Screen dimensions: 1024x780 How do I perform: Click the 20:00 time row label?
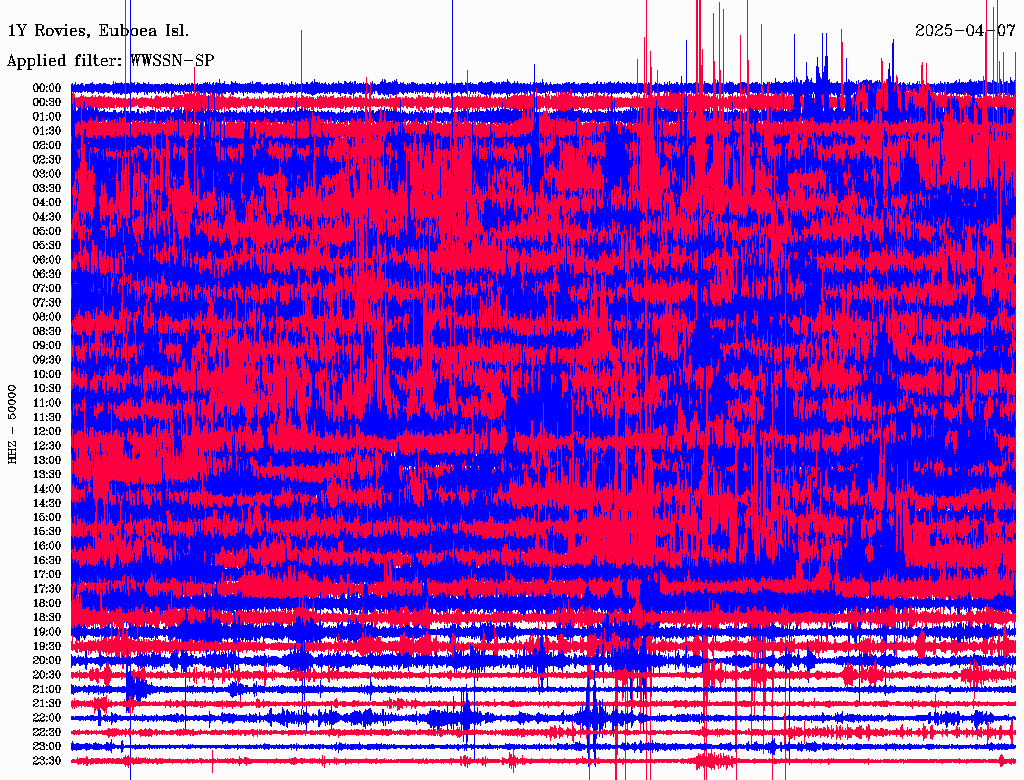point(48,660)
